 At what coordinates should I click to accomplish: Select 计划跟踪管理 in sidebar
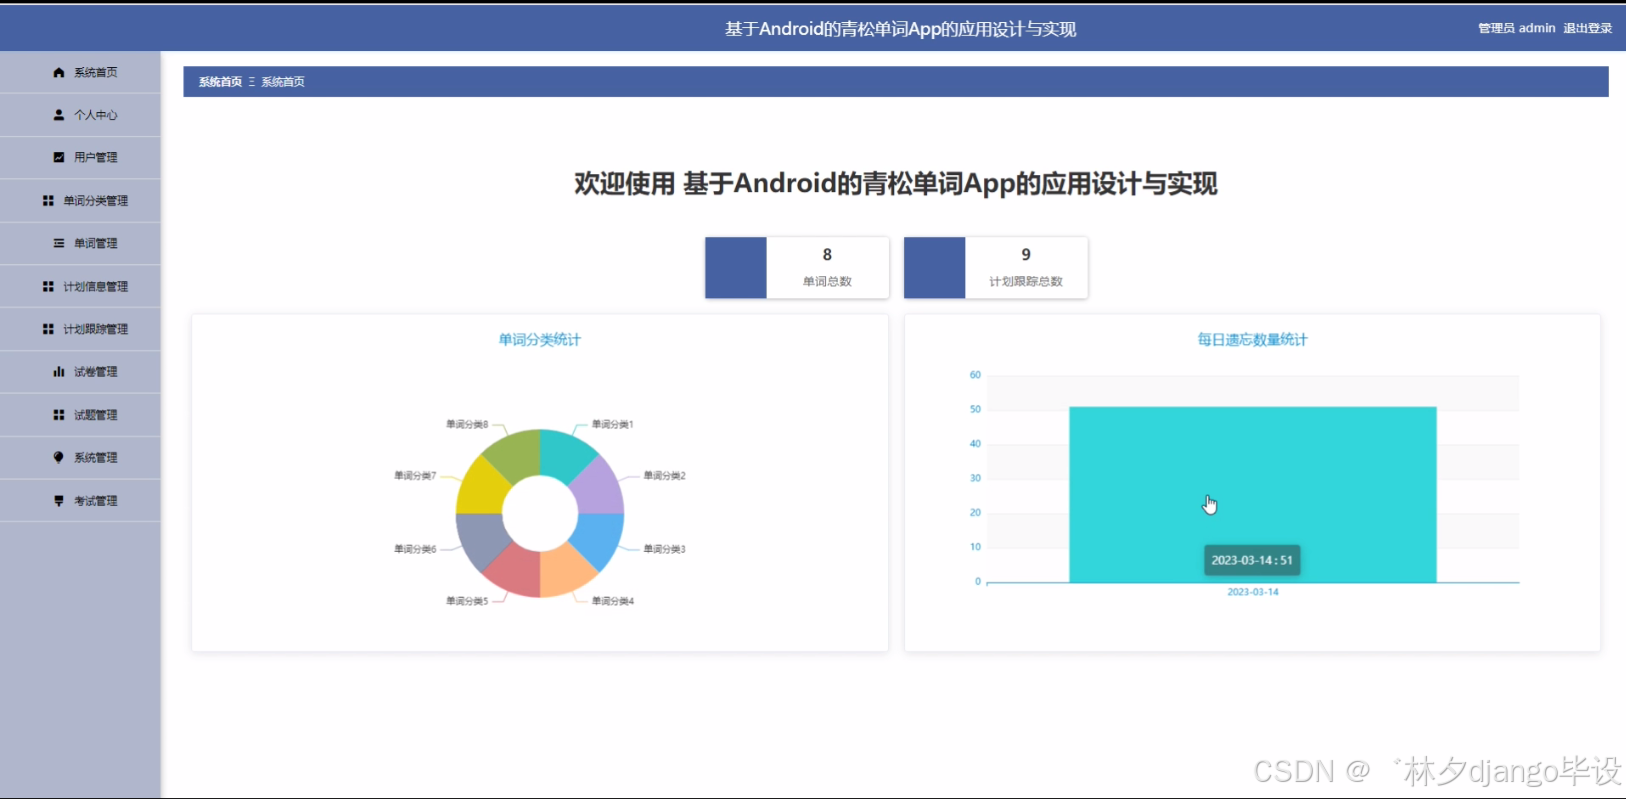click(x=80, y=329)
